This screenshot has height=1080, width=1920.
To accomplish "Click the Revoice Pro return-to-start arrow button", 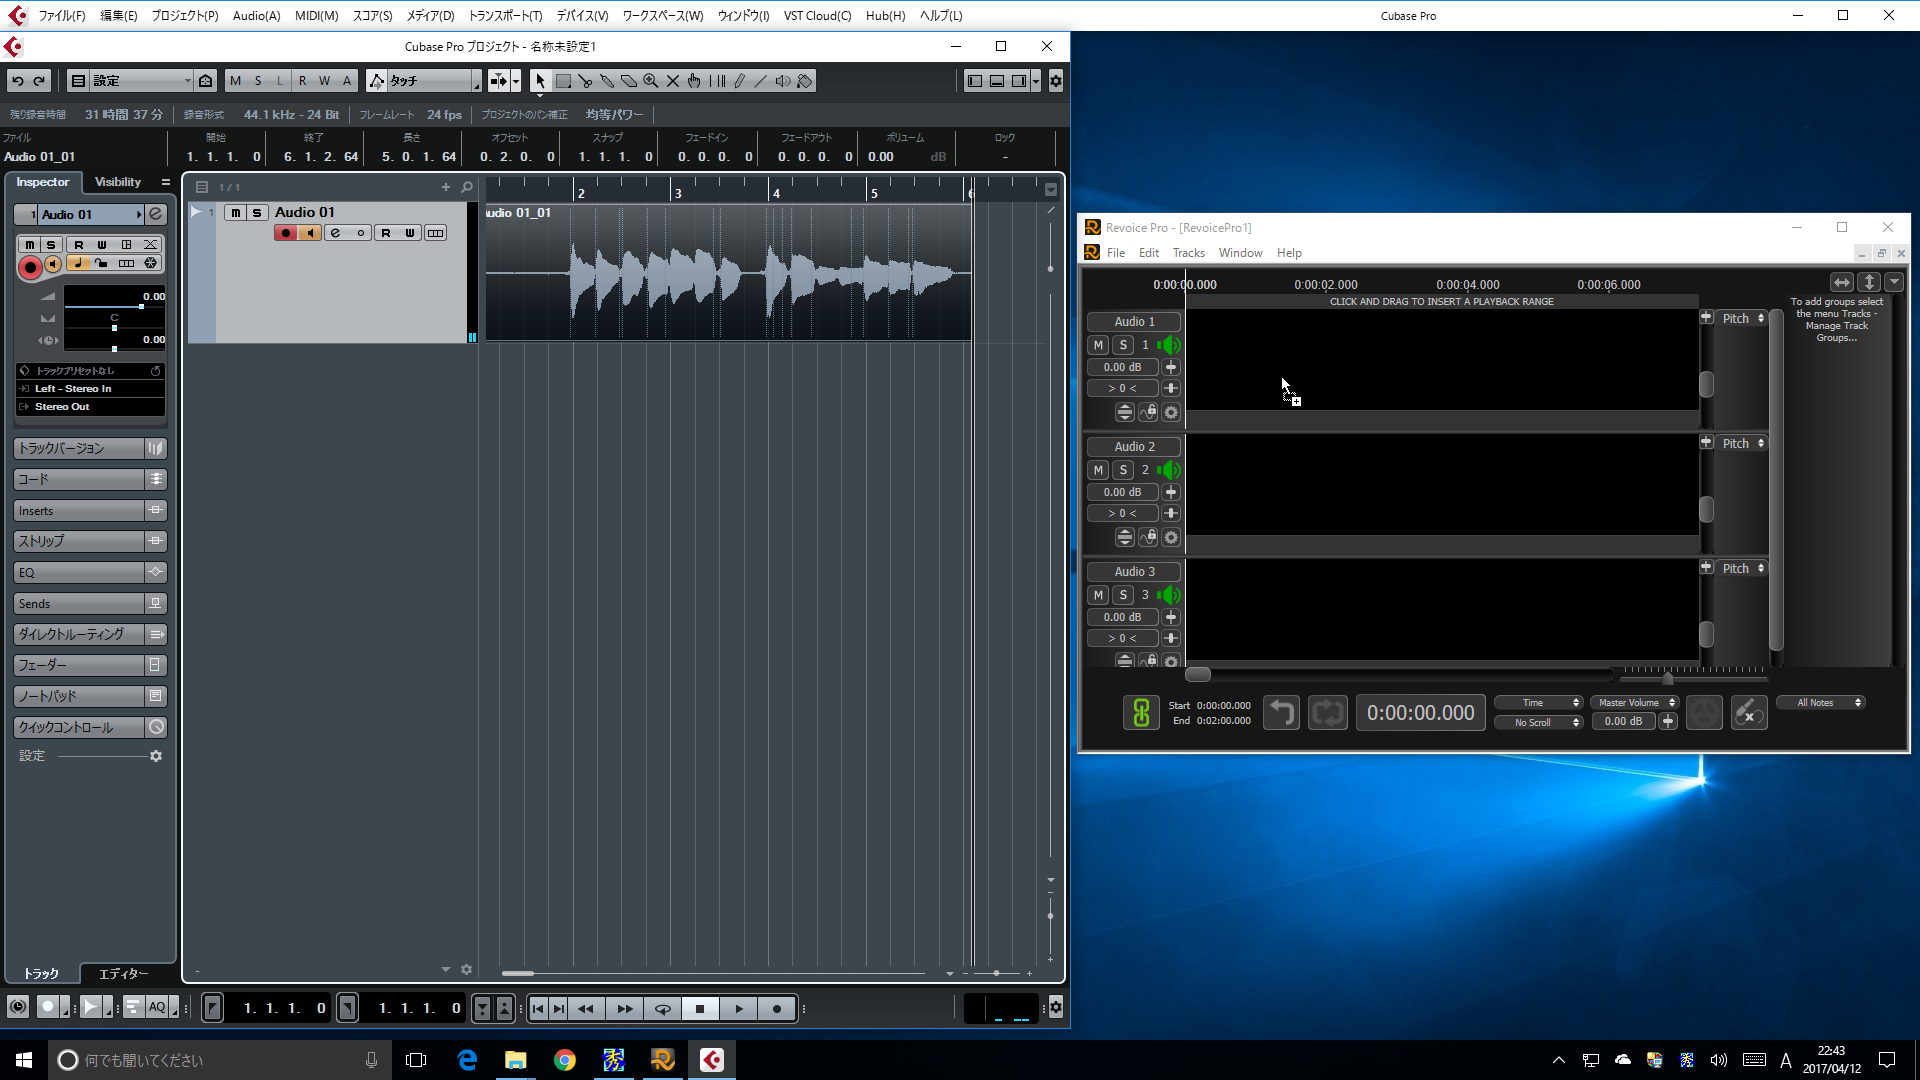I will point(1281,713).
